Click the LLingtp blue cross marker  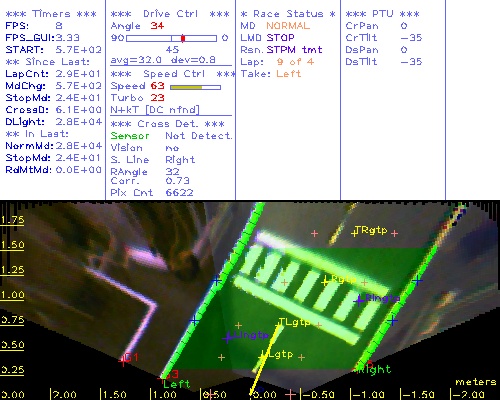[228, 338]
